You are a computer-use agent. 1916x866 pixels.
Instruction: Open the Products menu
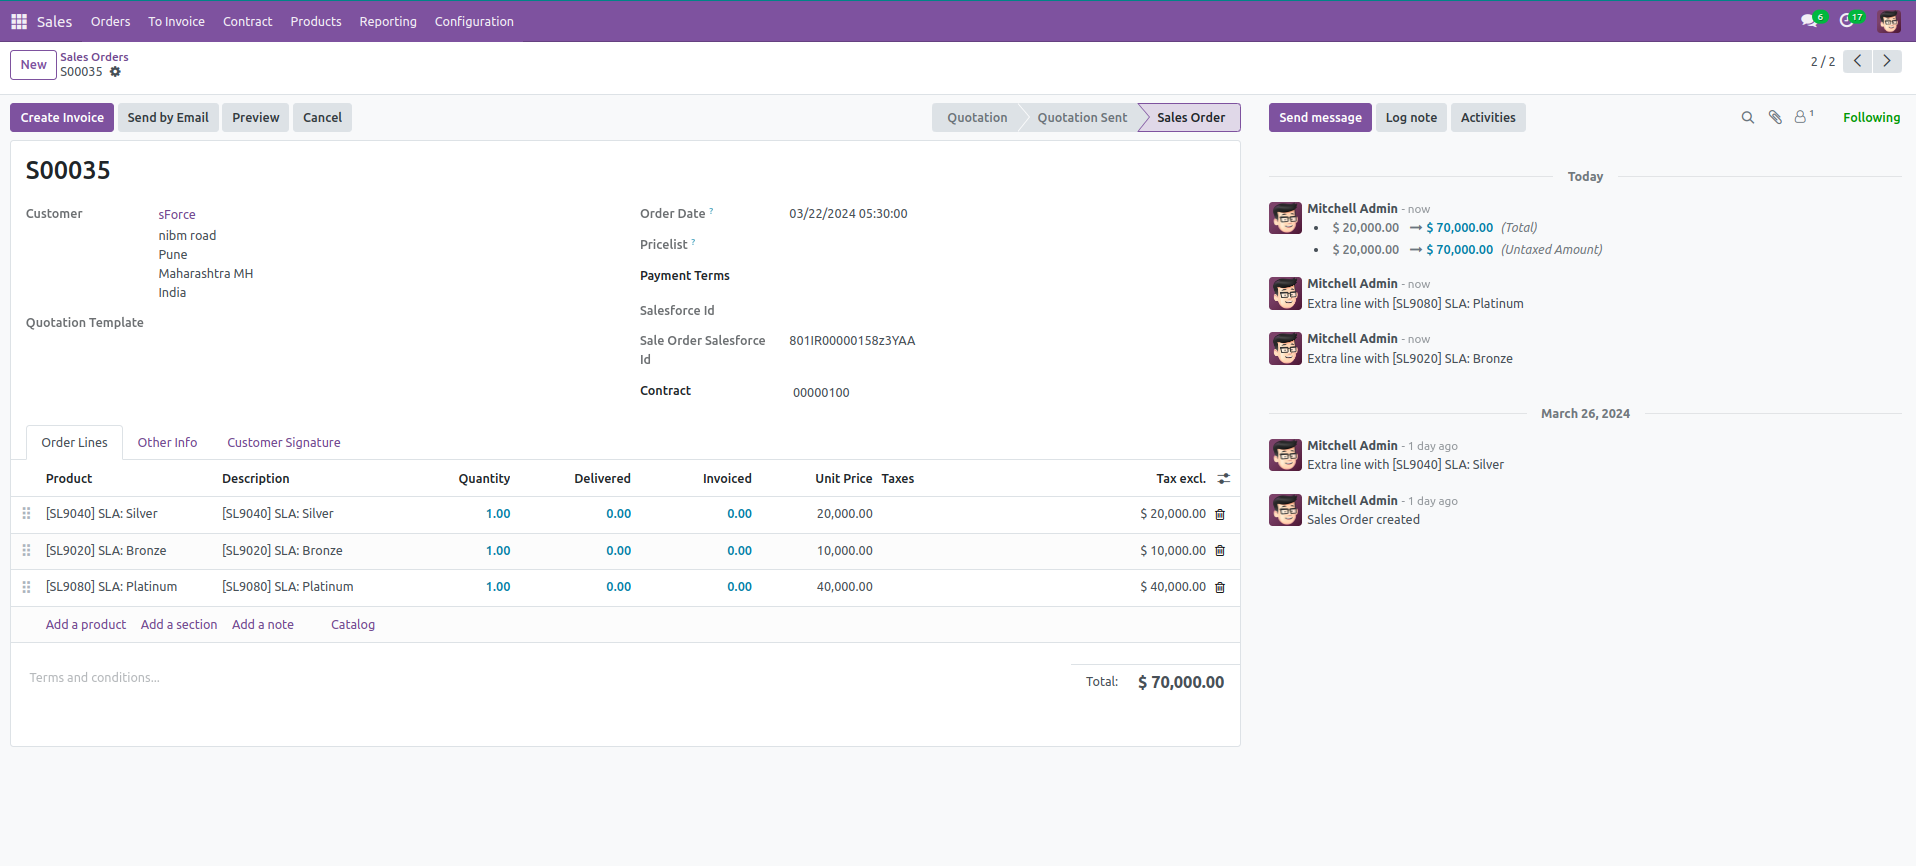click(316, 21)
